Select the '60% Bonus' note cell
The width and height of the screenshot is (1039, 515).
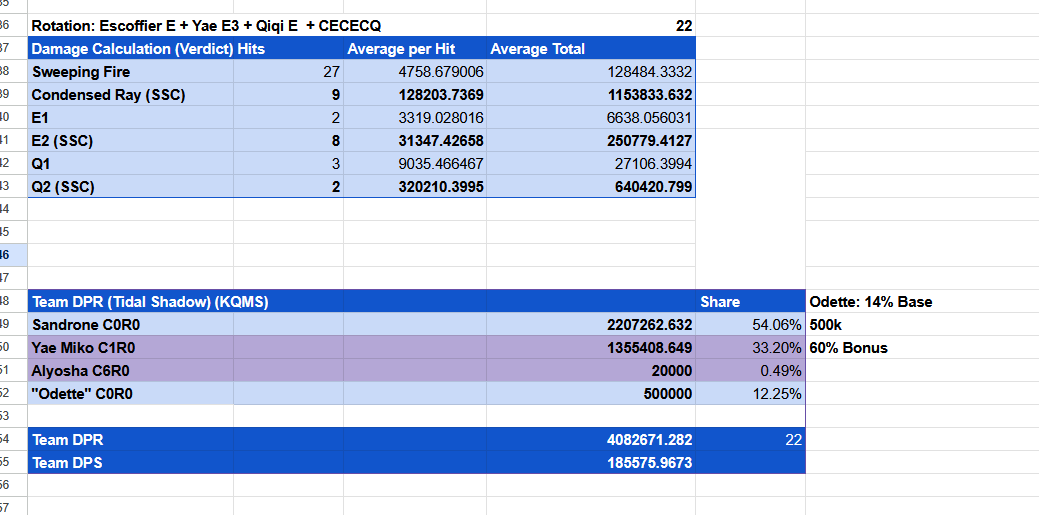coord(848,347)
